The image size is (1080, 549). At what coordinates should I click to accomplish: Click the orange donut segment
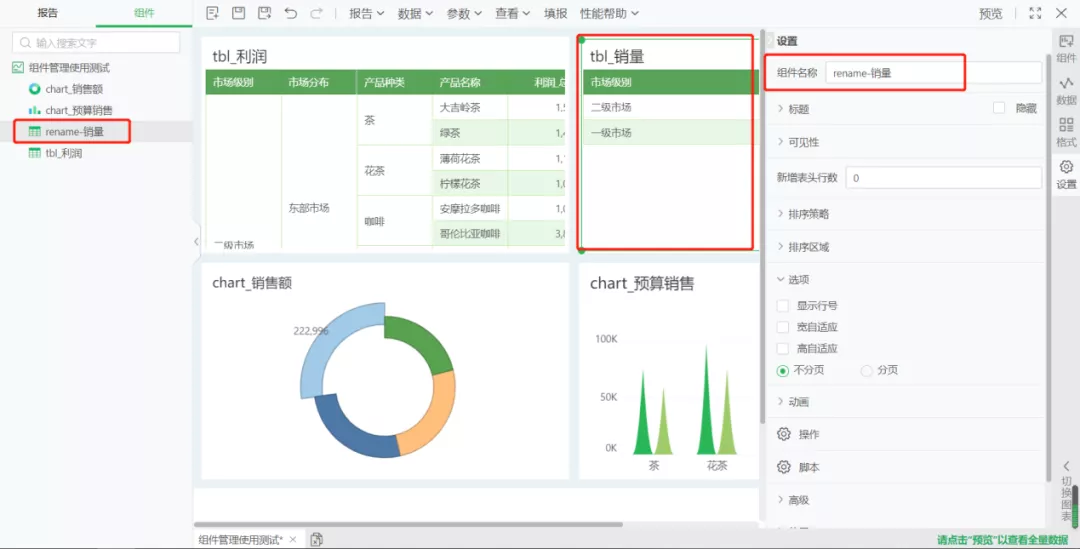[x=433, y=417]
